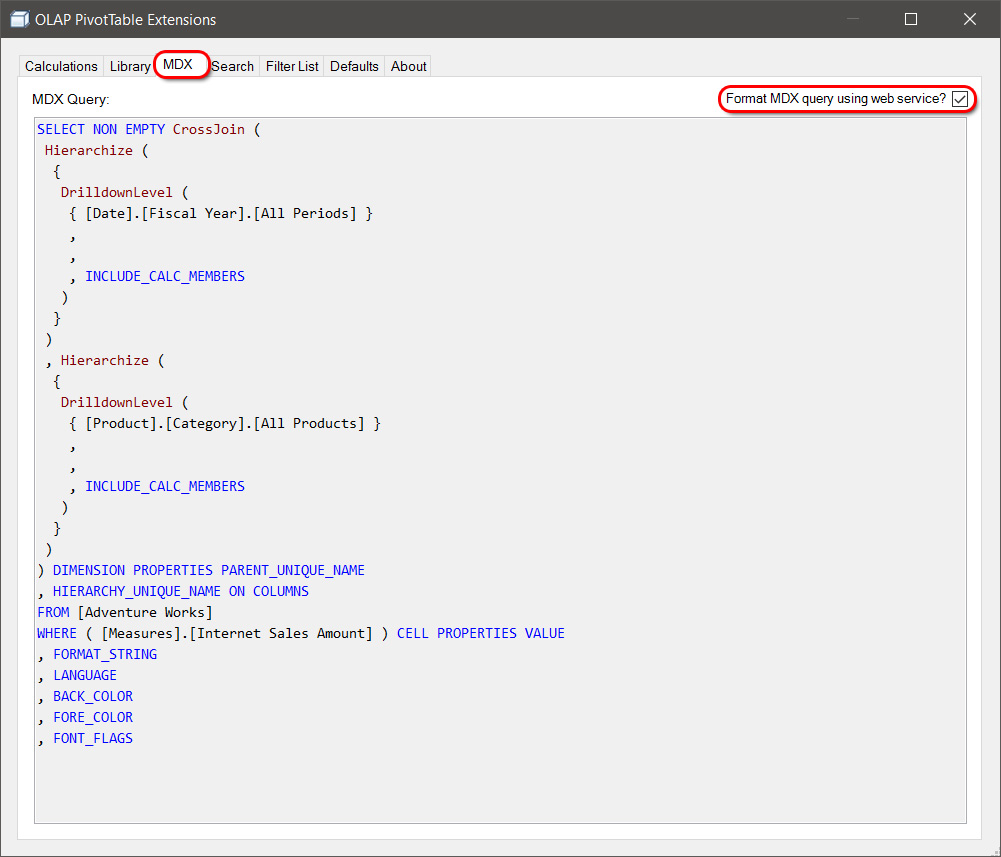The width and height of the screenshot is (1001, 857).
Task: Minimize the OLAP PivotTable Extensions window
Action: pyautogui.click(x=852, y=19)
